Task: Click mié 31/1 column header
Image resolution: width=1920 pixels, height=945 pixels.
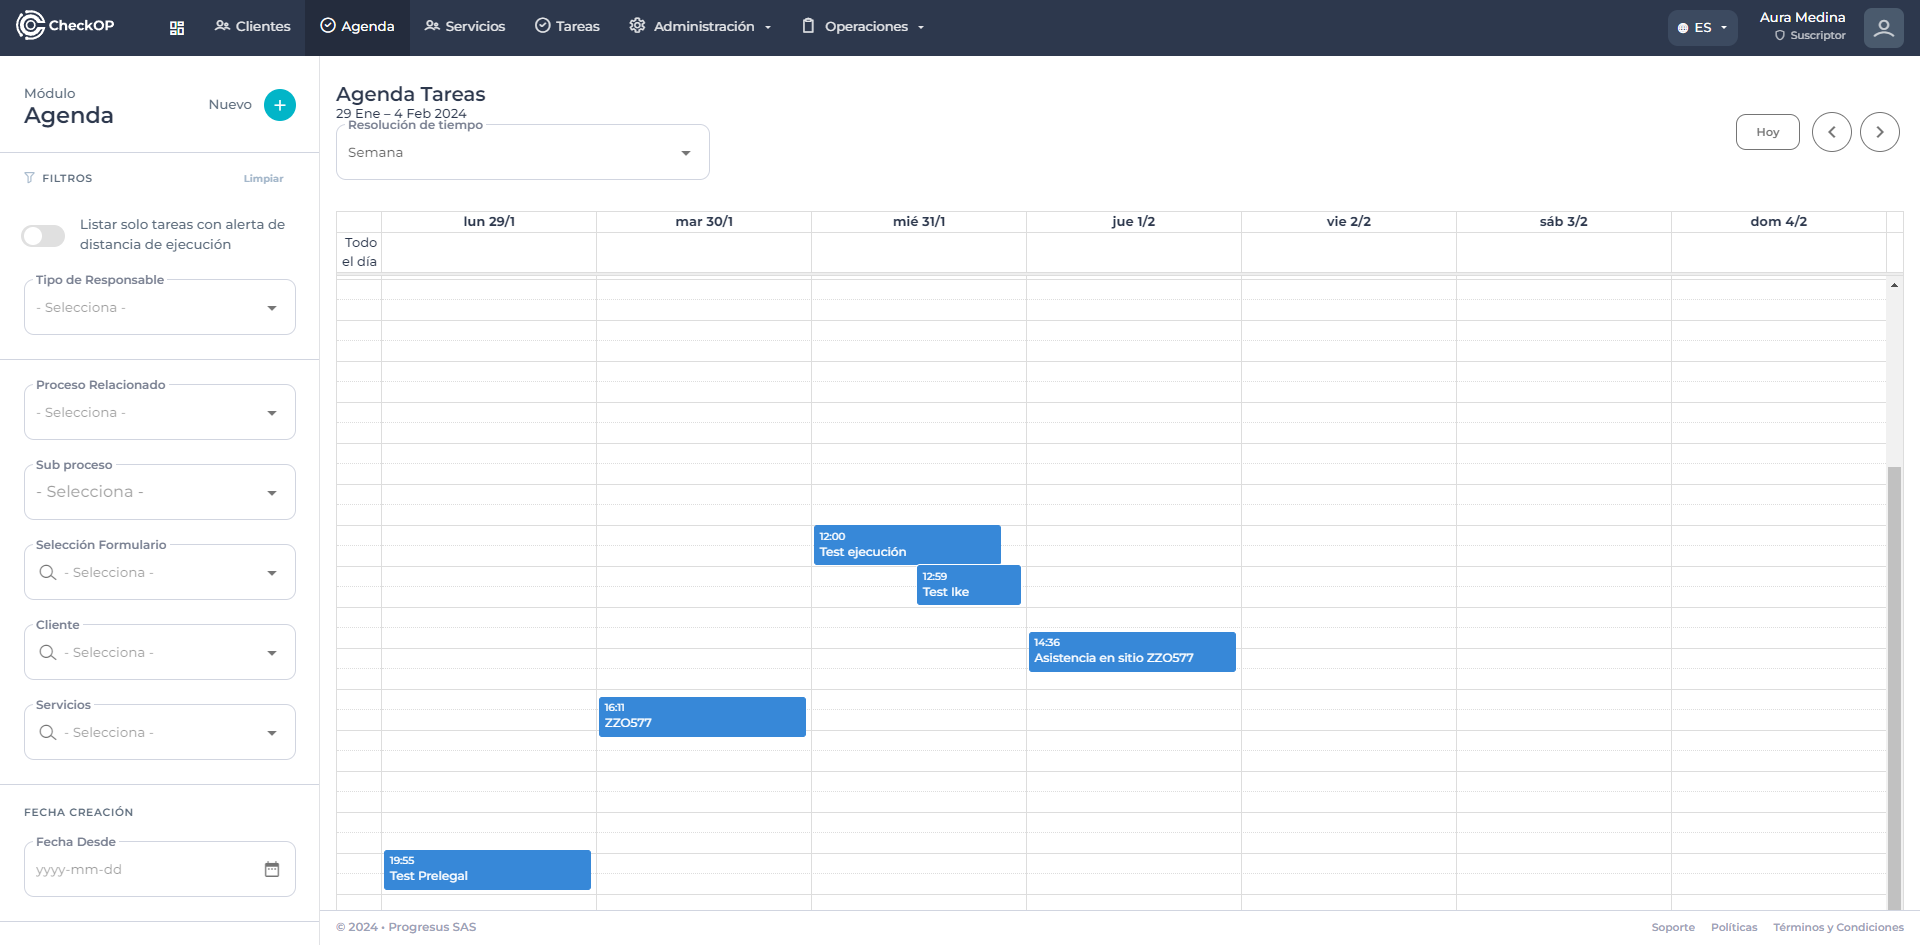Action: pyautogui.click(x=919, y=221)
